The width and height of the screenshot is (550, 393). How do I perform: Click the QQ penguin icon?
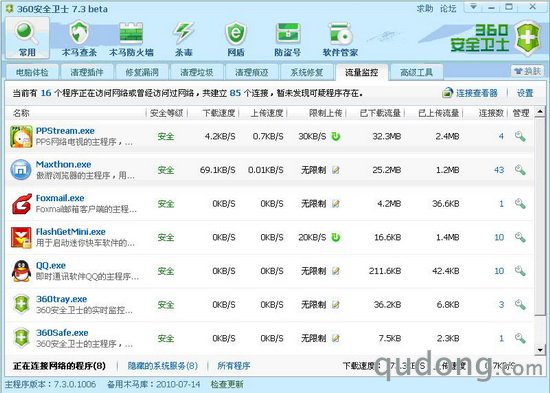pos(21,271)
